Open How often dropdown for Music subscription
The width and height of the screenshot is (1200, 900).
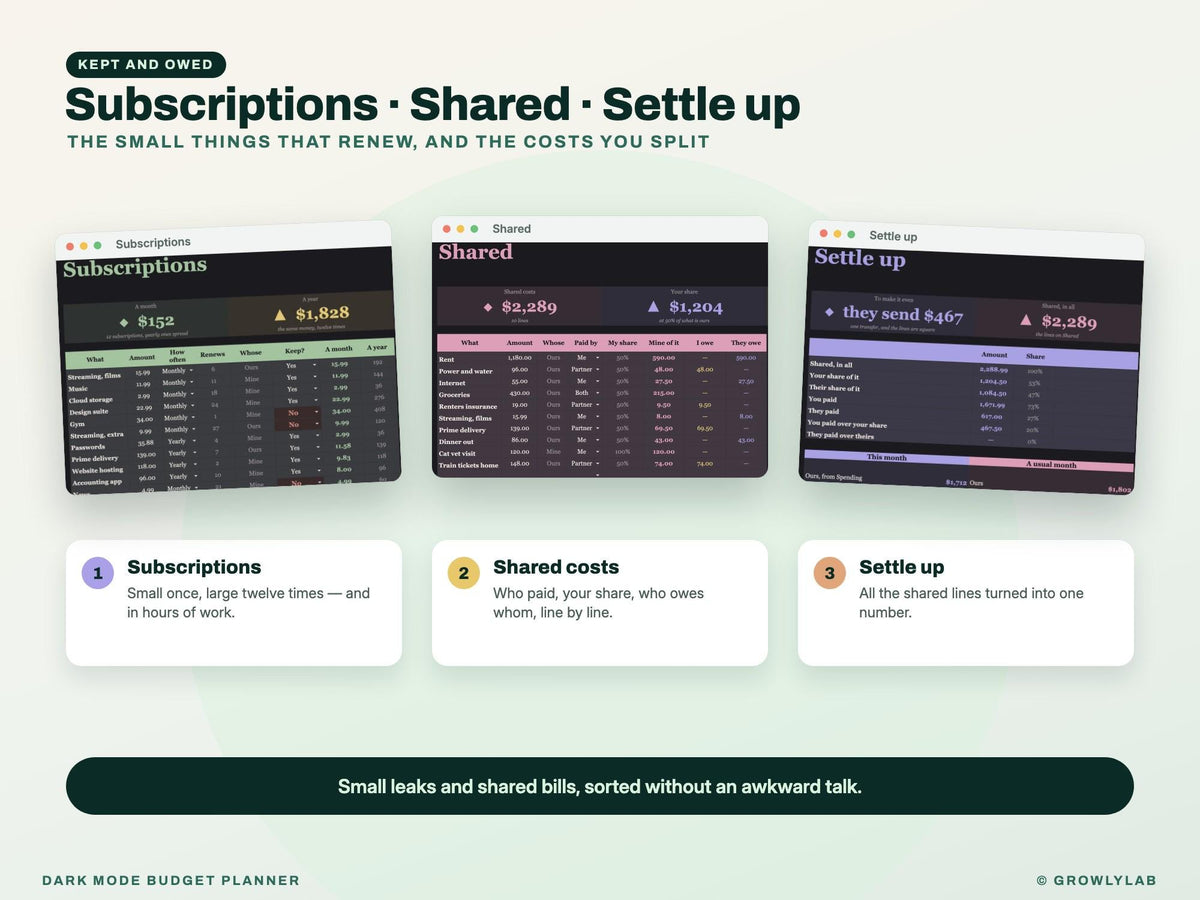click(191, 382)
